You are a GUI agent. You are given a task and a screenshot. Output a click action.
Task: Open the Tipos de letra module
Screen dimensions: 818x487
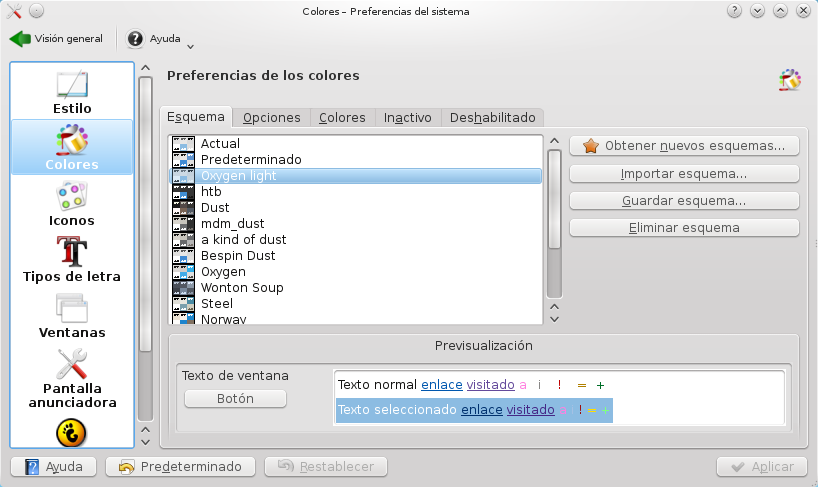[x=72, y=260]
